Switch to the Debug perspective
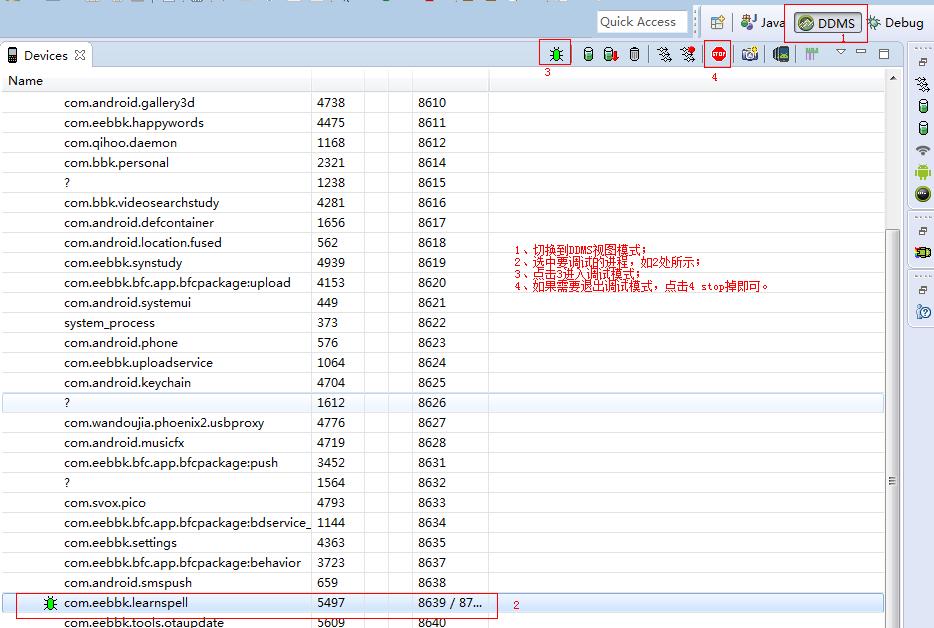 tap(895, 23)
